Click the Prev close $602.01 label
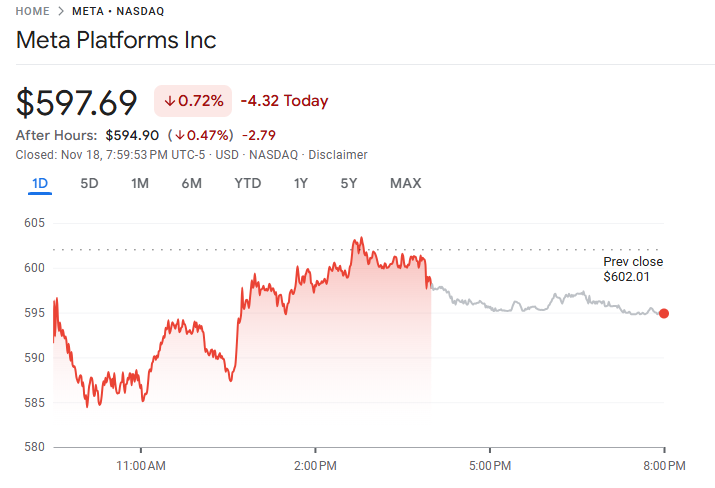 (x=632, y=268)
